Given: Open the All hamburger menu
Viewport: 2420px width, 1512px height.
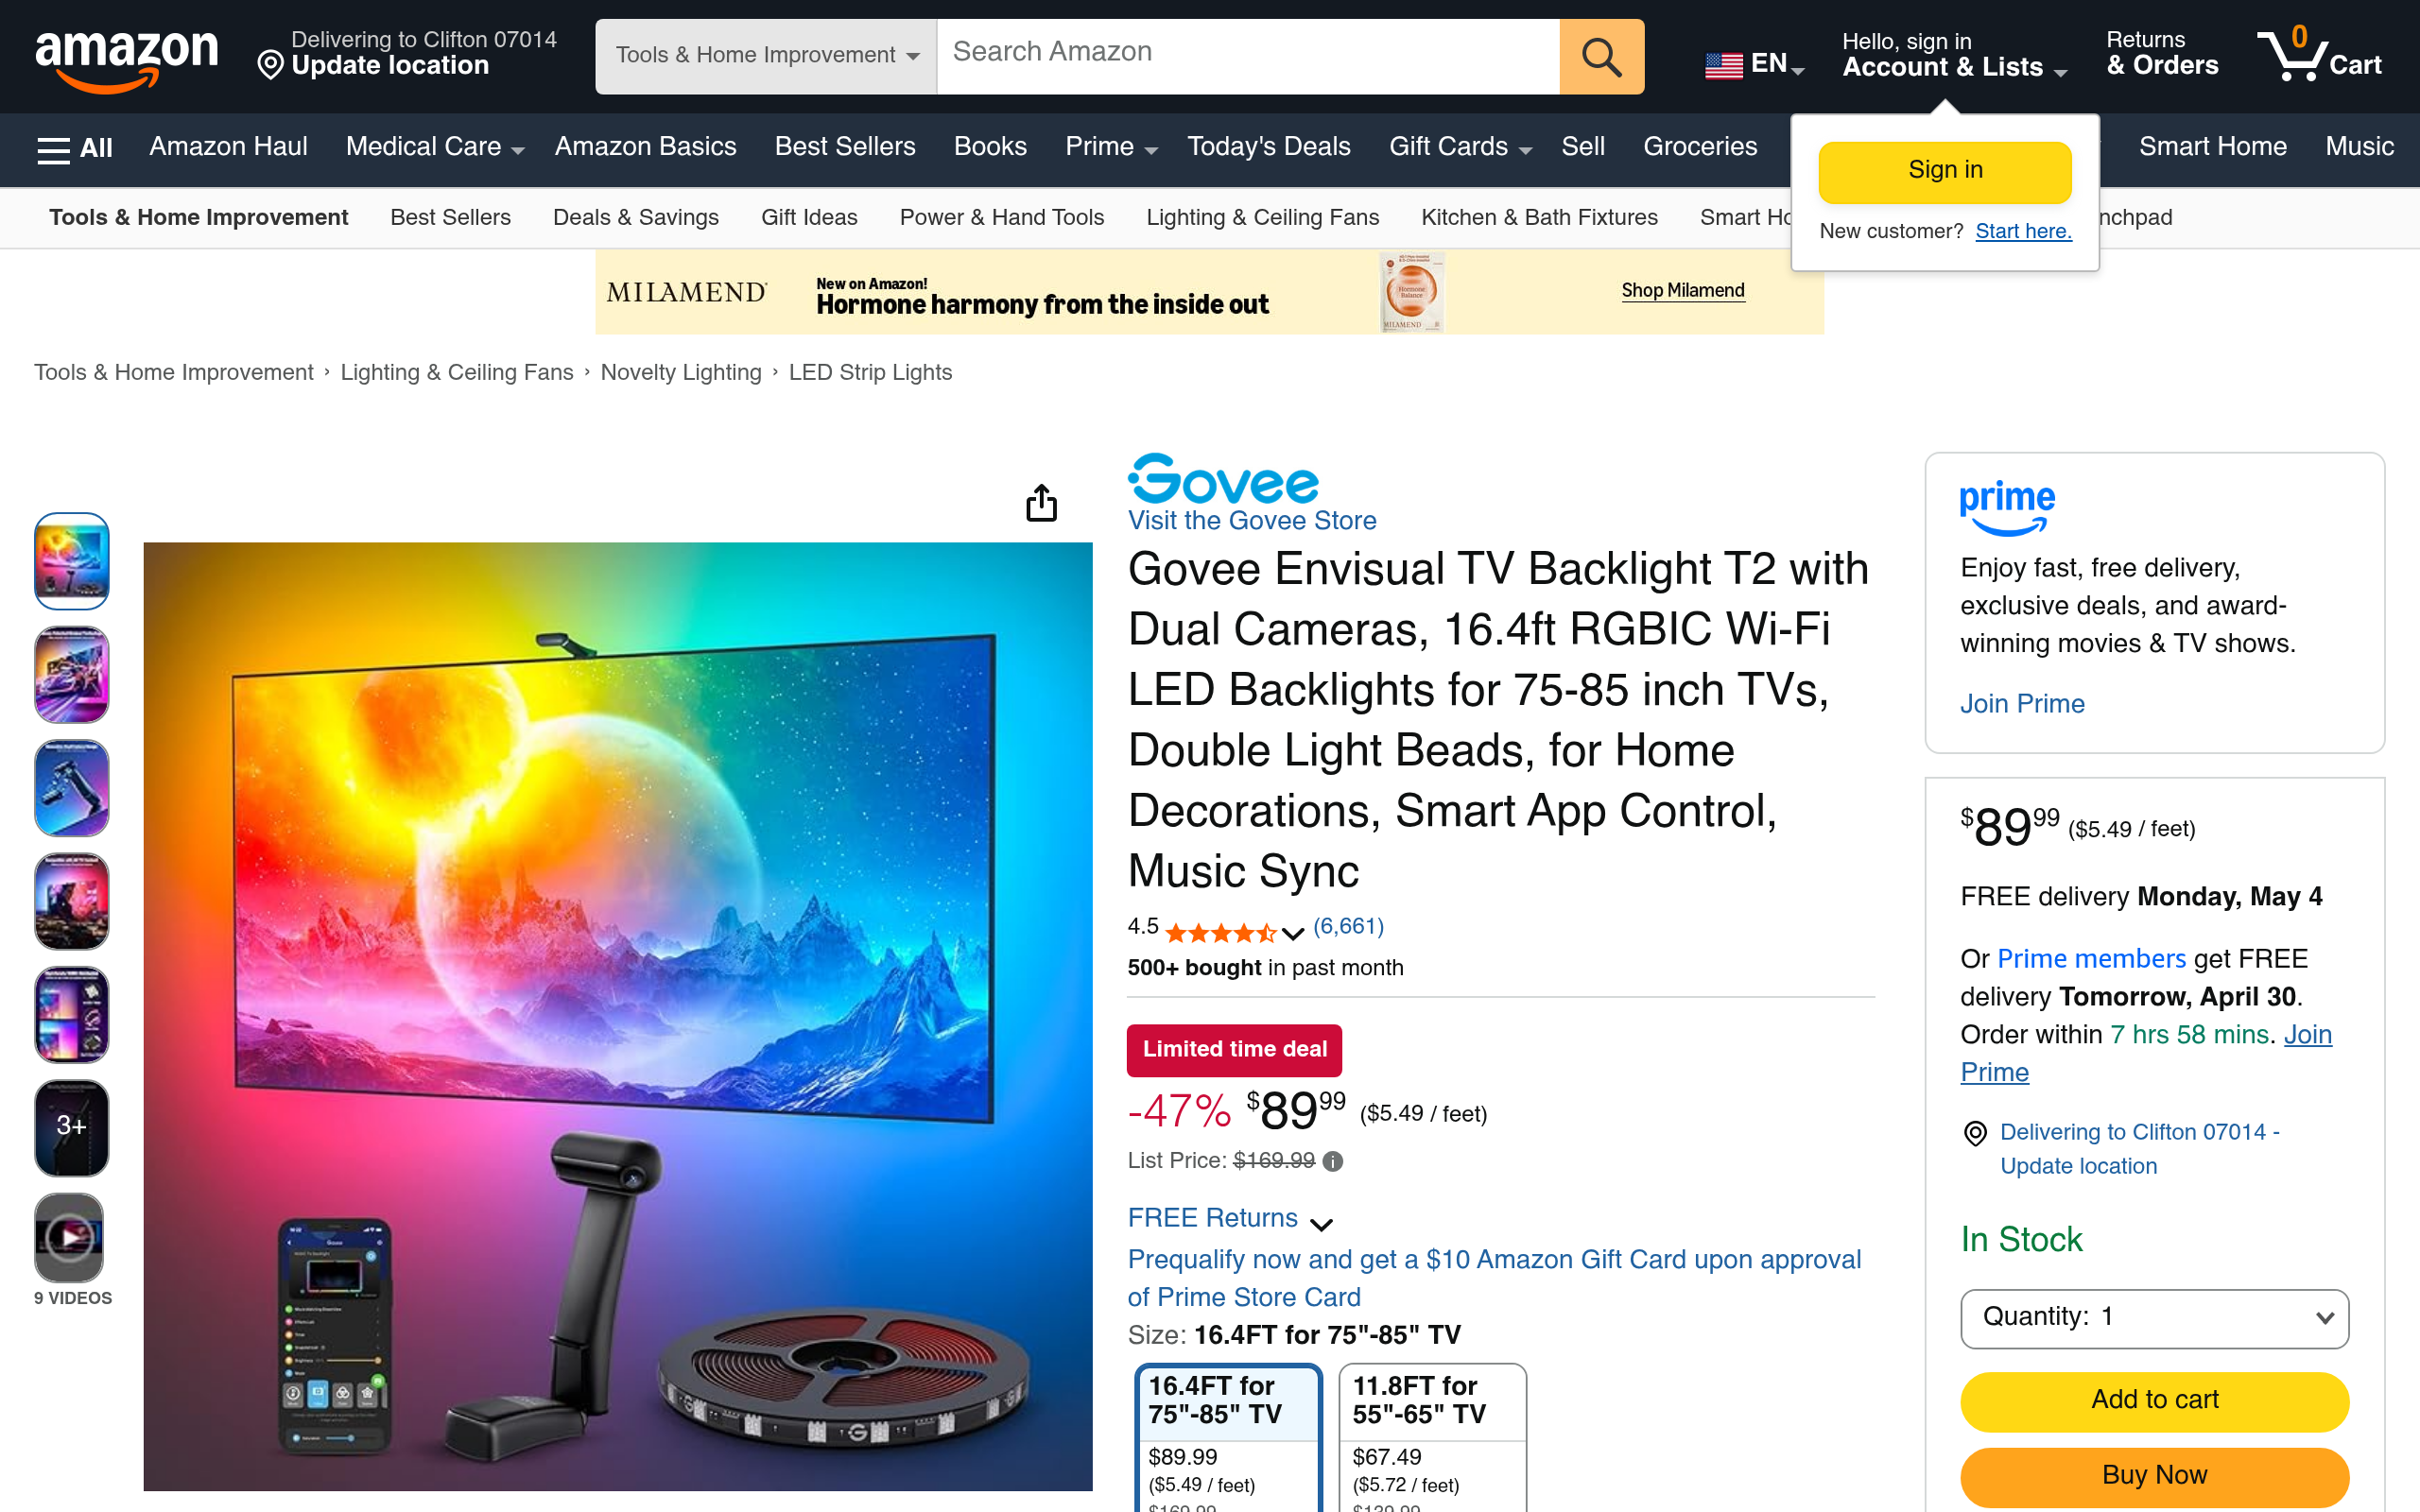Looking at the screenshot, I should pyautogui.click(x=74, y=148).
